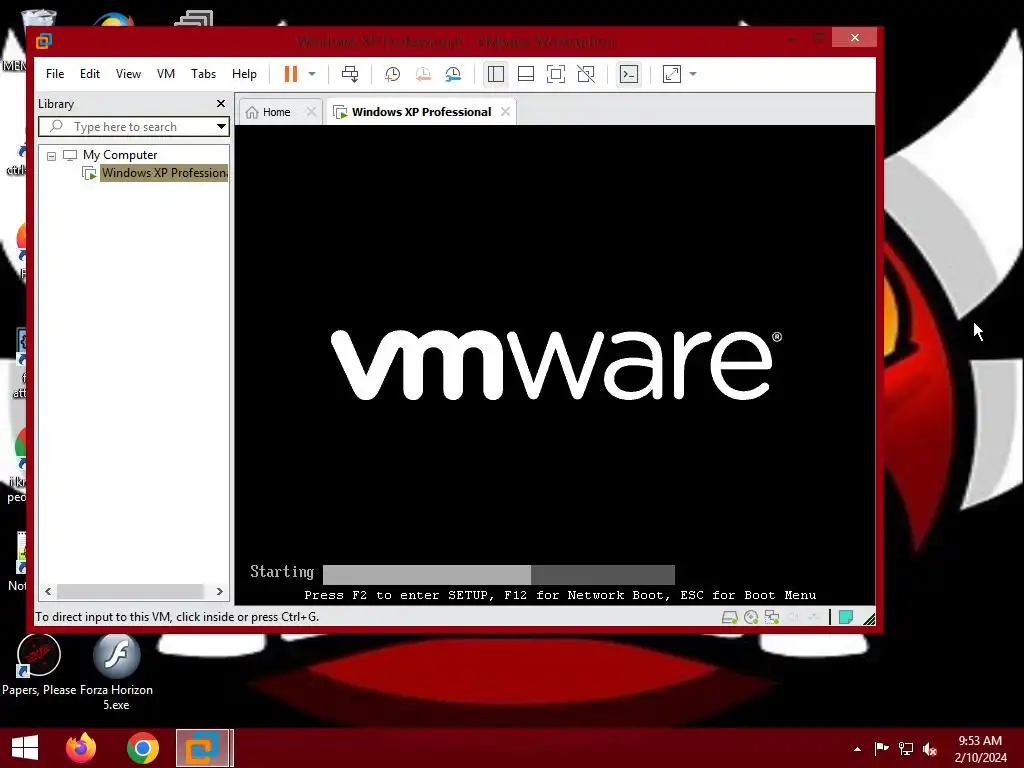Close the Windows XP Professional tab
Viewport: 1024px width, 768px height.
point(505,112)
